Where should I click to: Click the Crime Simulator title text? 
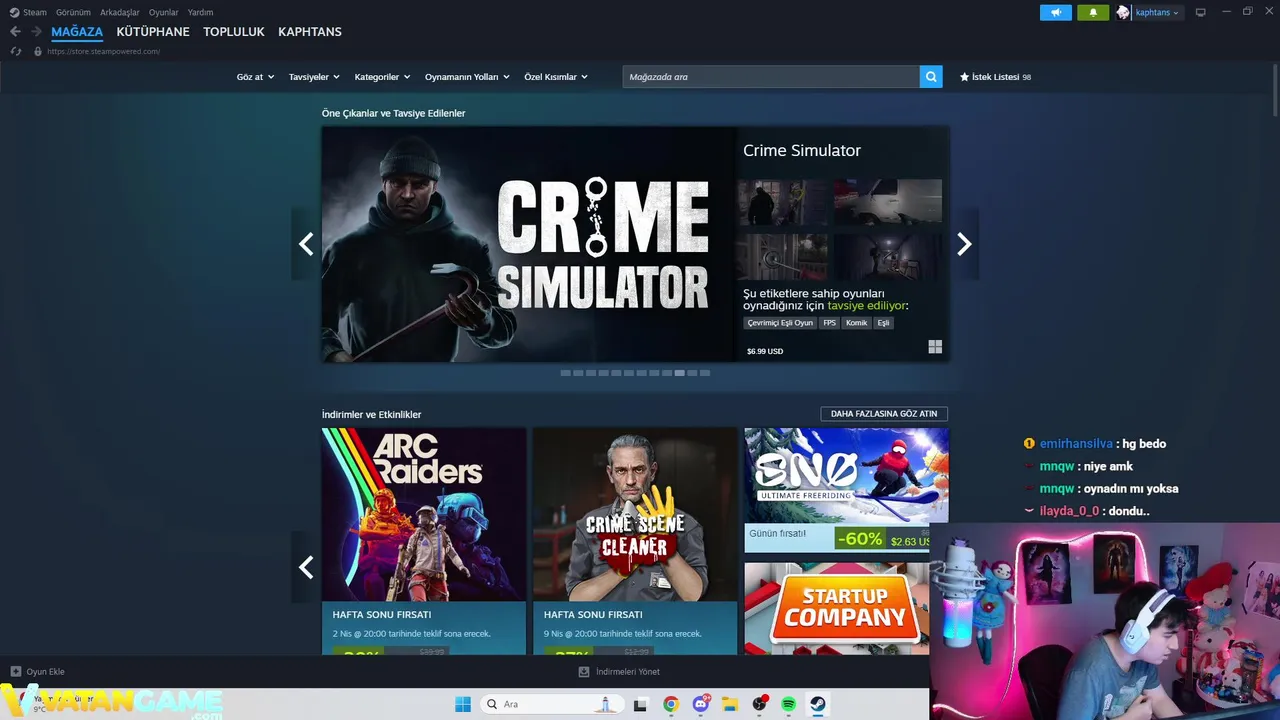pos(802,150)
